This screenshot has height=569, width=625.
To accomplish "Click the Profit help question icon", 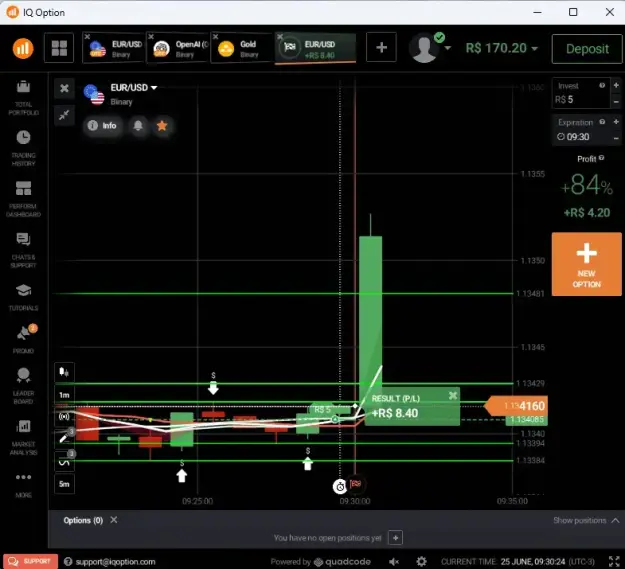I will (x=601, y=158).
